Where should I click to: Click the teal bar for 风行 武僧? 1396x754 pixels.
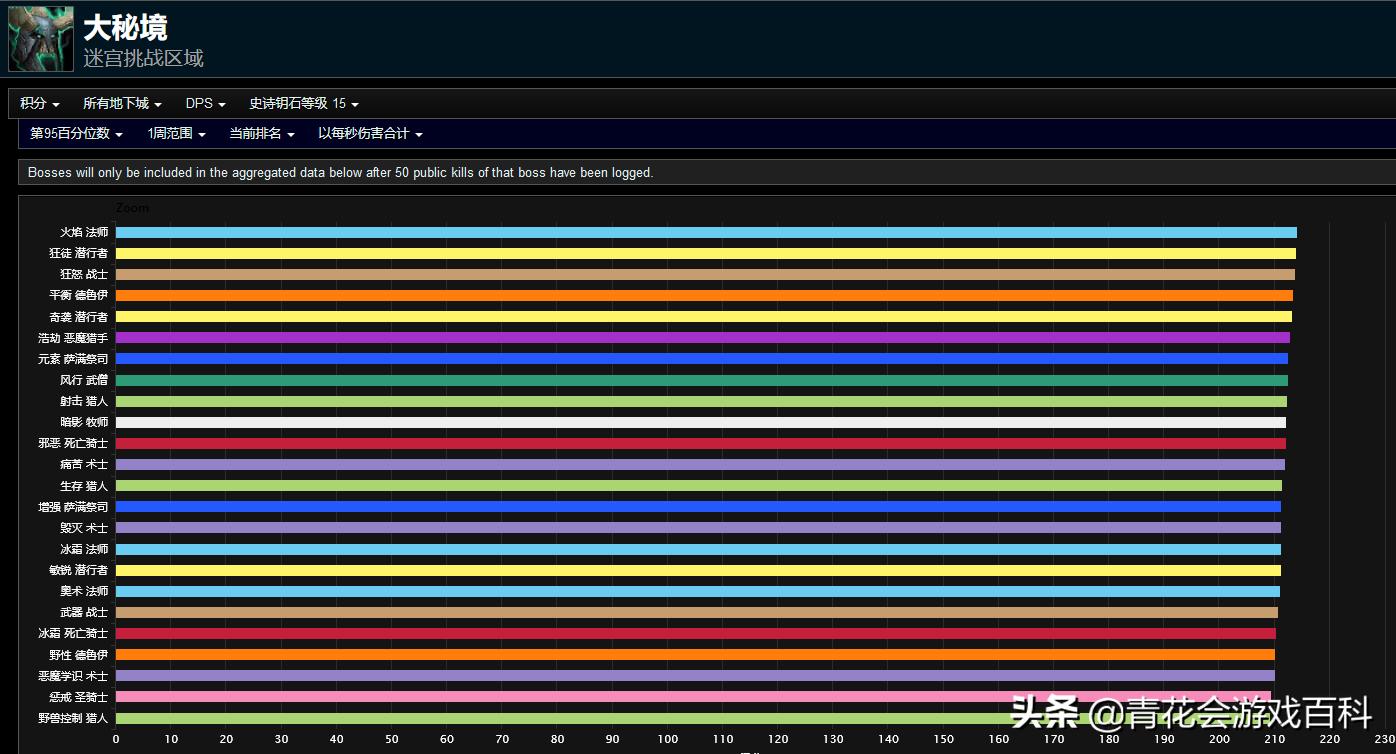click(702, 380)
